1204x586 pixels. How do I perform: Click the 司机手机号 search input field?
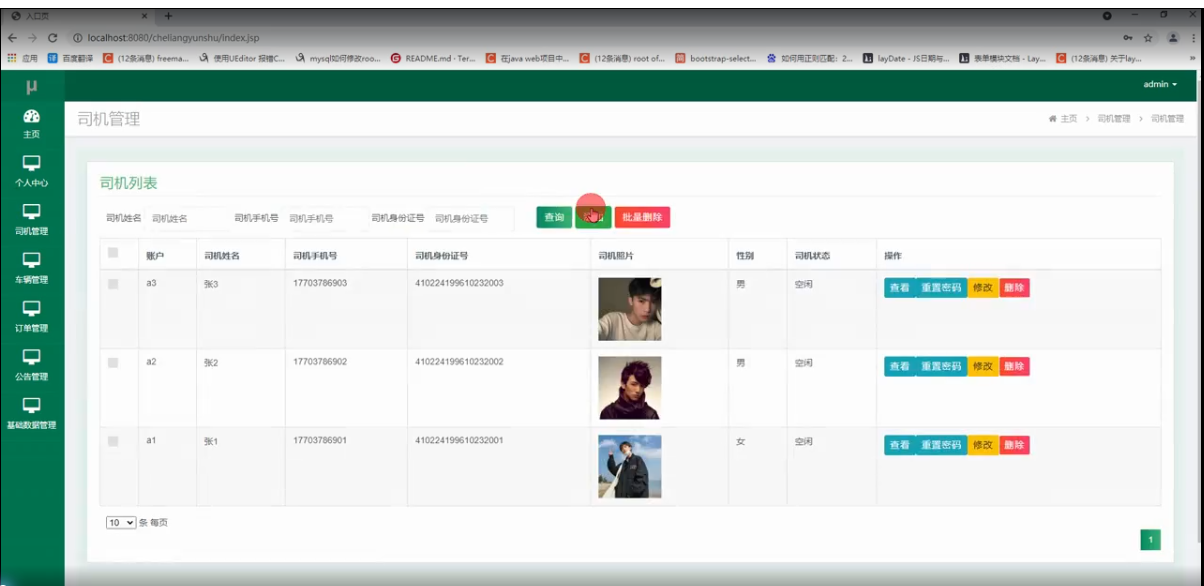tap(326, 218)
